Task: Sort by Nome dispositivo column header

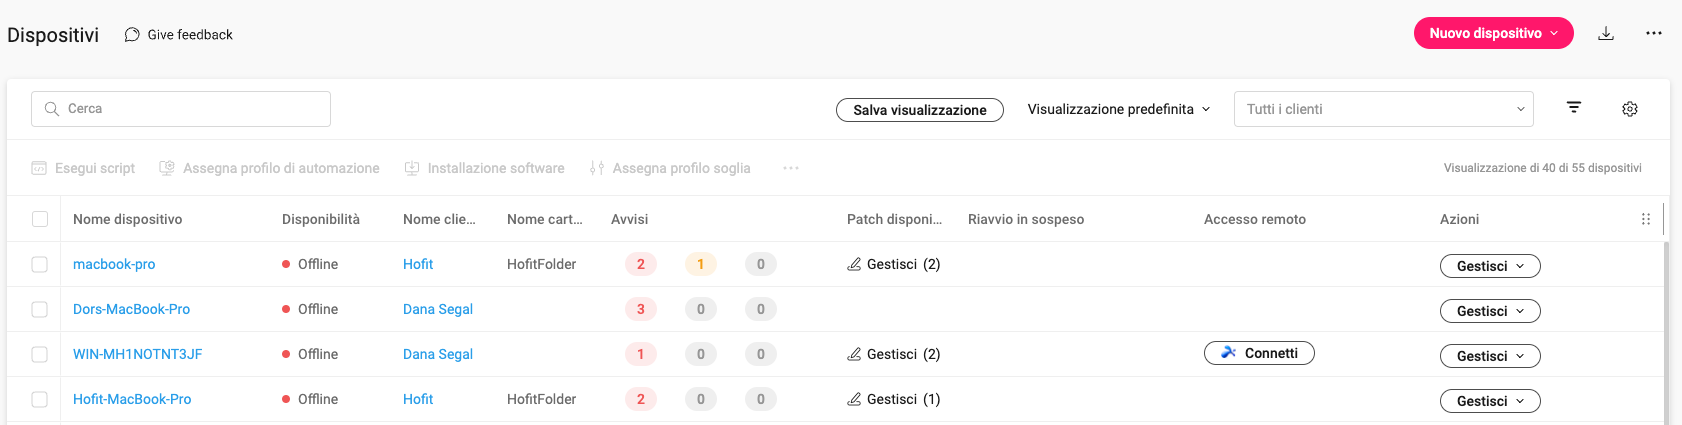Action: [x=128, y=219]
